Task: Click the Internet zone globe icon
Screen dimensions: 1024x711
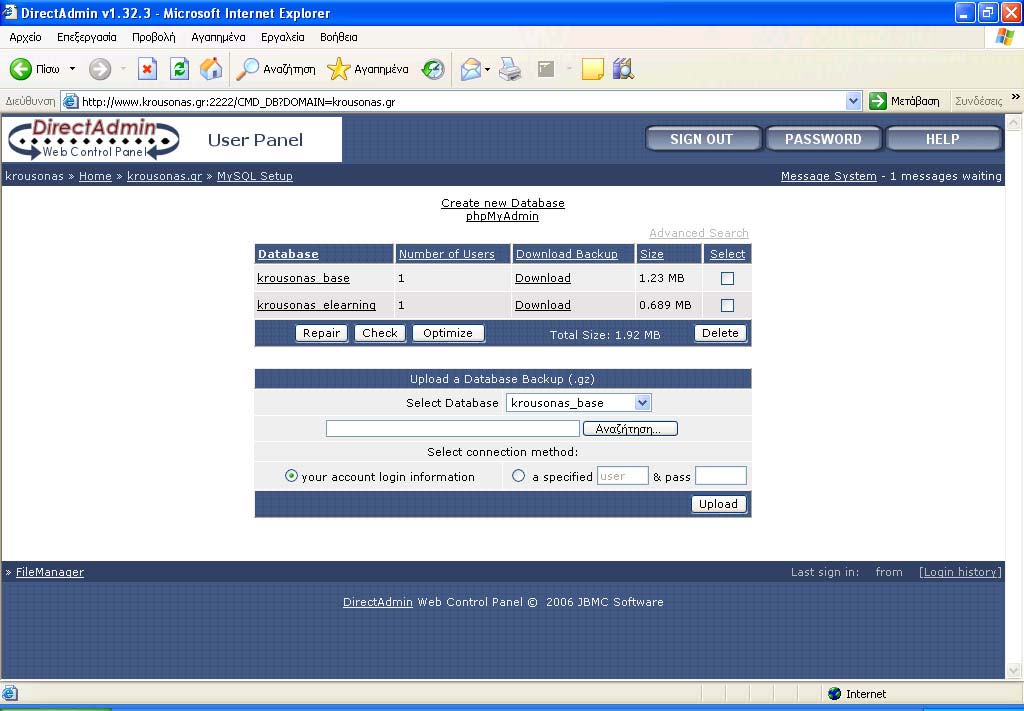Action: 834,693
